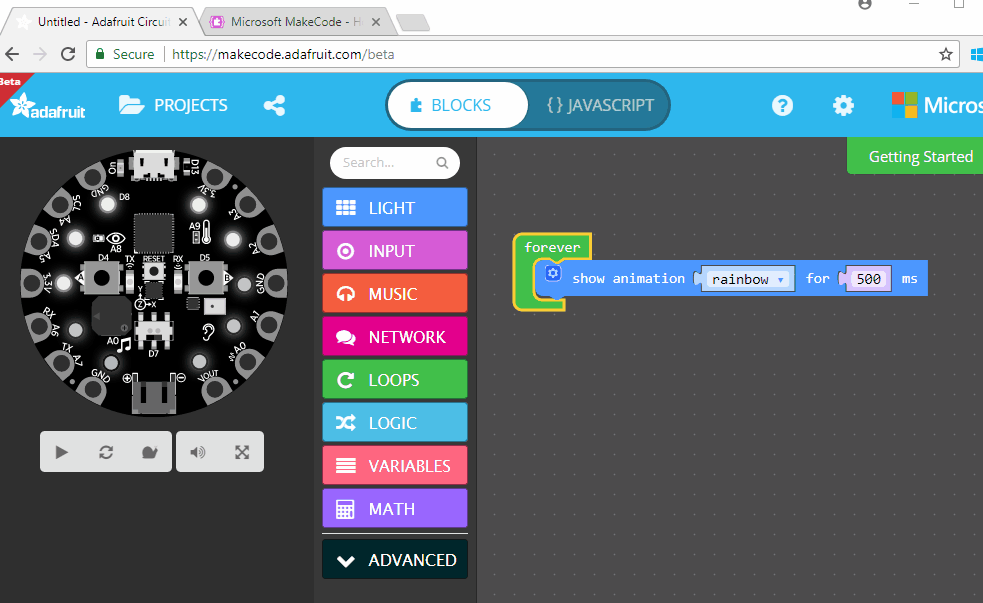Enable slow-mo with the snail icon
This screenshot has width=983, height=603.
pyautogui.click(x=149, y=451)
